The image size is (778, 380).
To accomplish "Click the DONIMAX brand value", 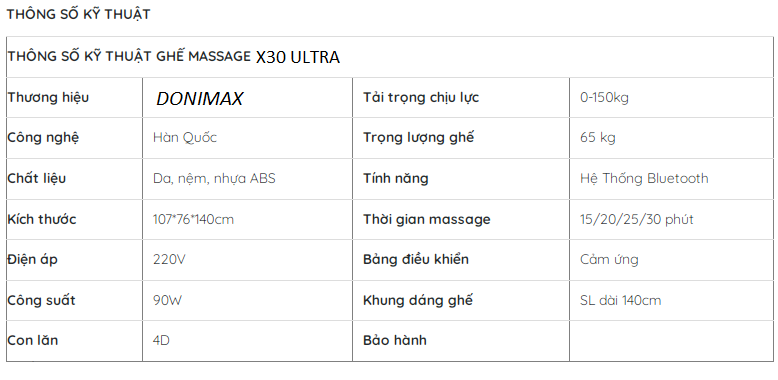I will pyautogui.click(x=199, y=99).
